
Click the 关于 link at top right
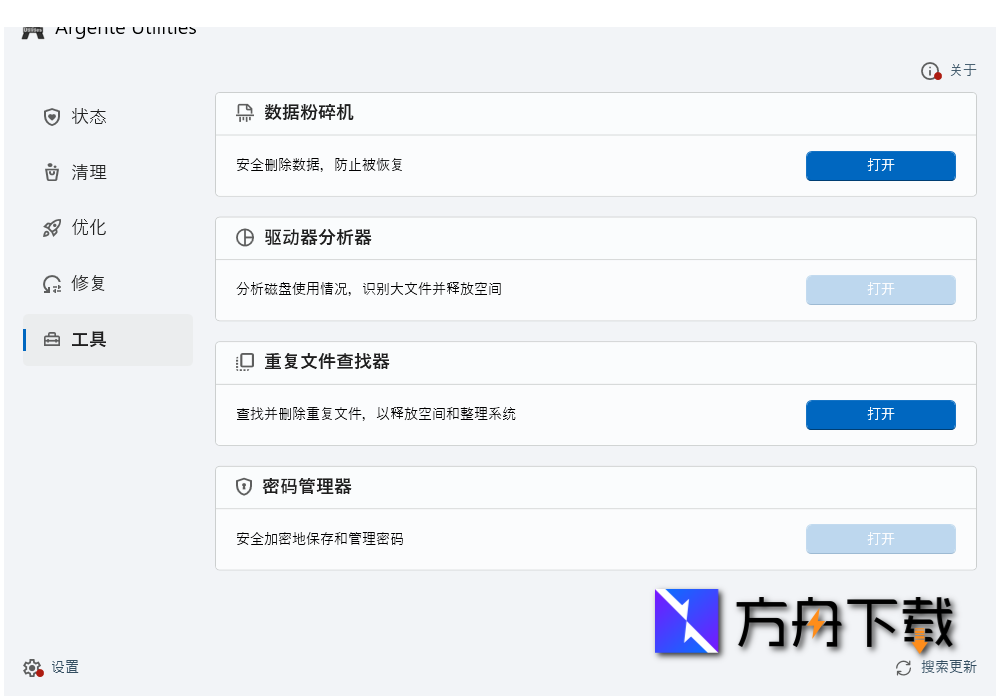pos(962,71)
